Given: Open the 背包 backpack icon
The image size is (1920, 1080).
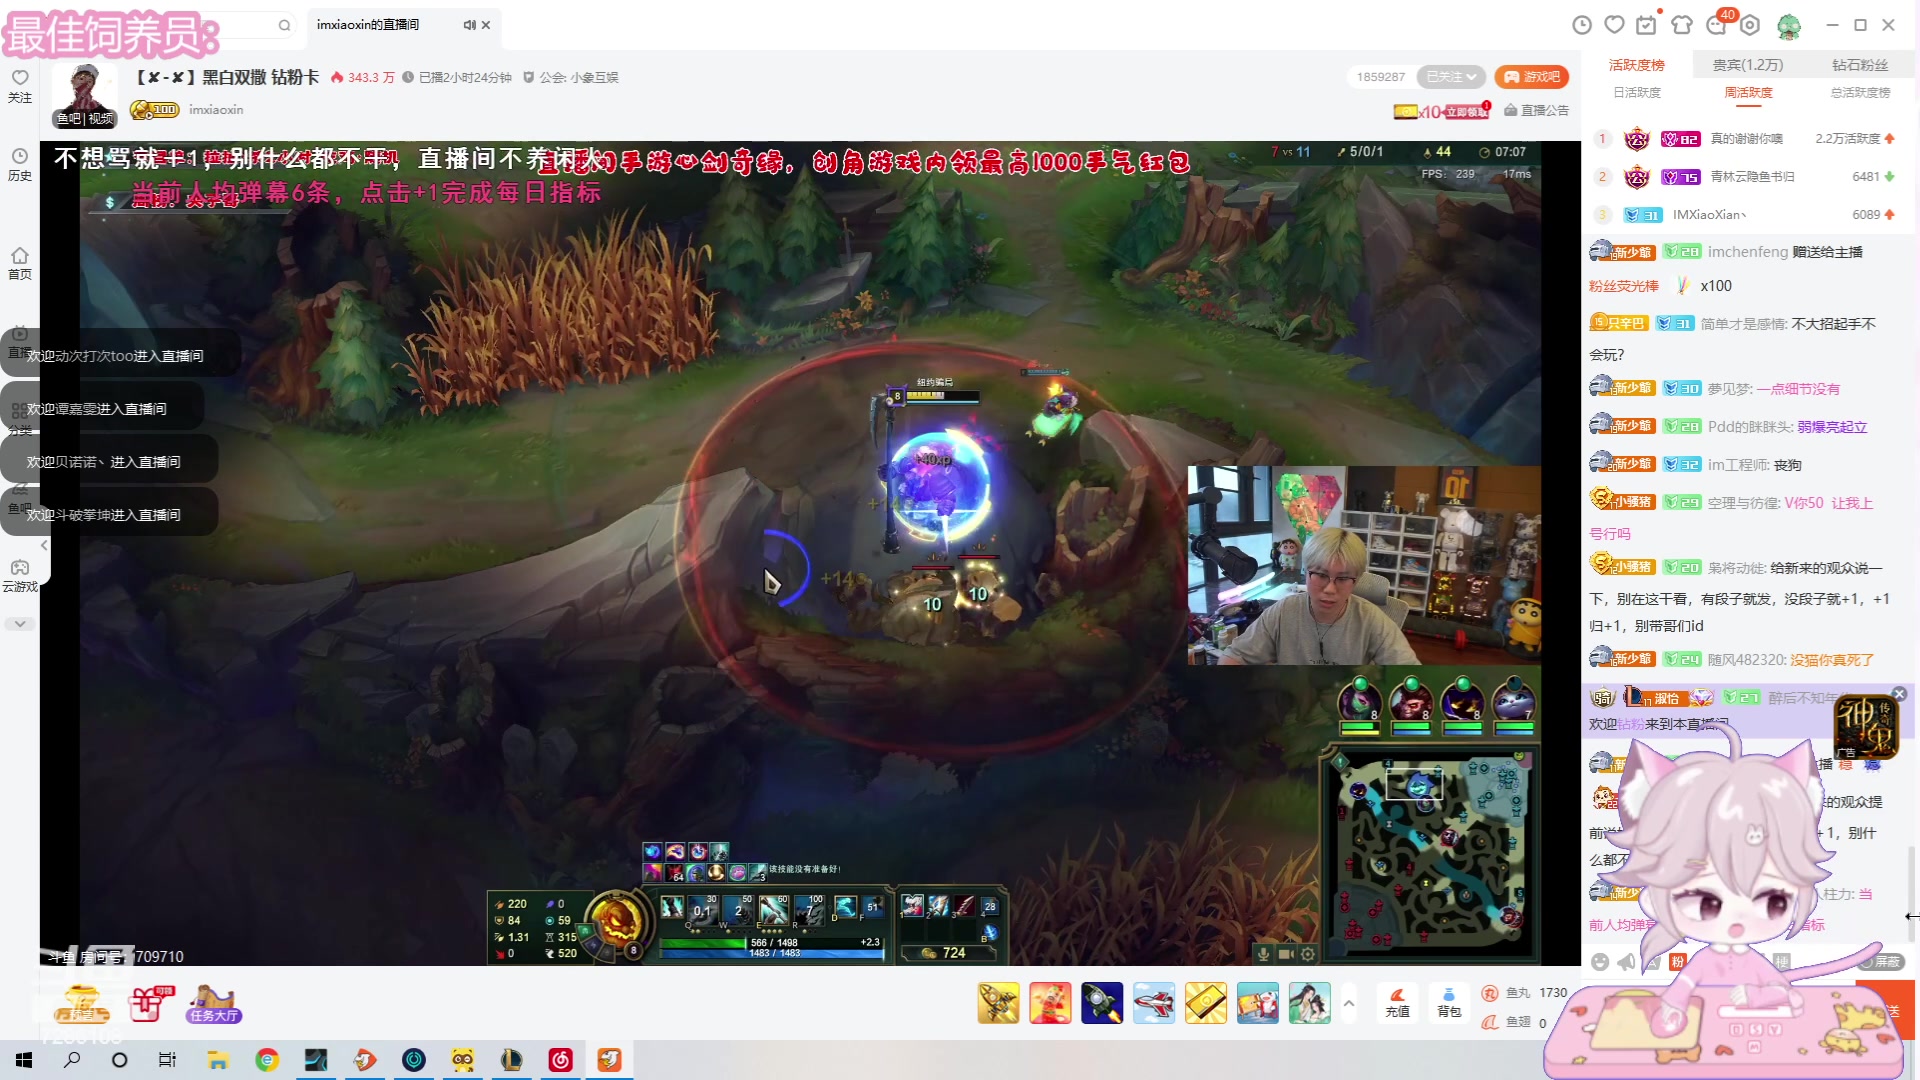Looking at the screenshot, I should (1449, 1001).
